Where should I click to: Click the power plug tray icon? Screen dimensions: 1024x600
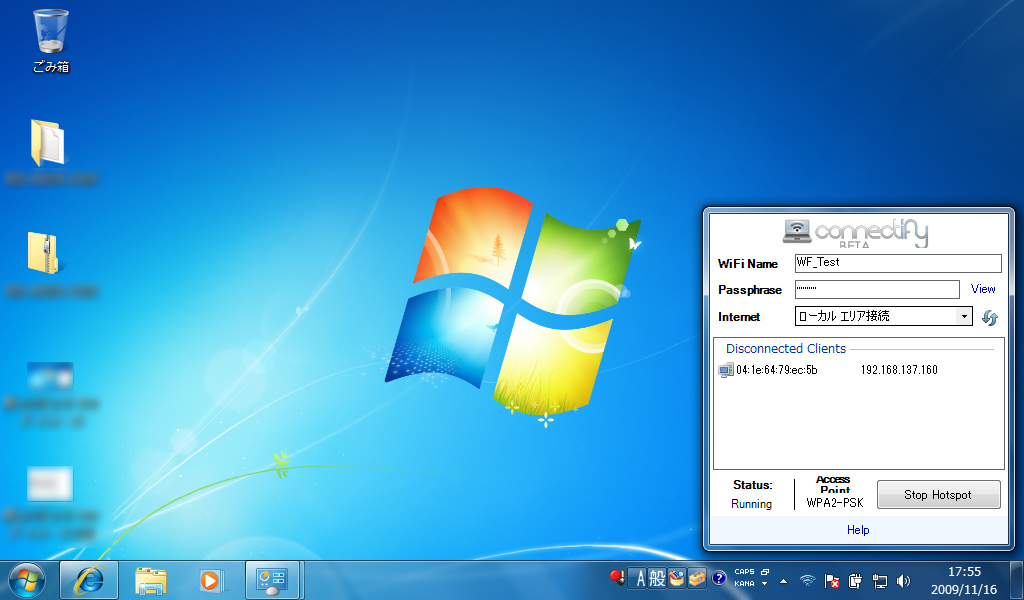tap(856, 580)
